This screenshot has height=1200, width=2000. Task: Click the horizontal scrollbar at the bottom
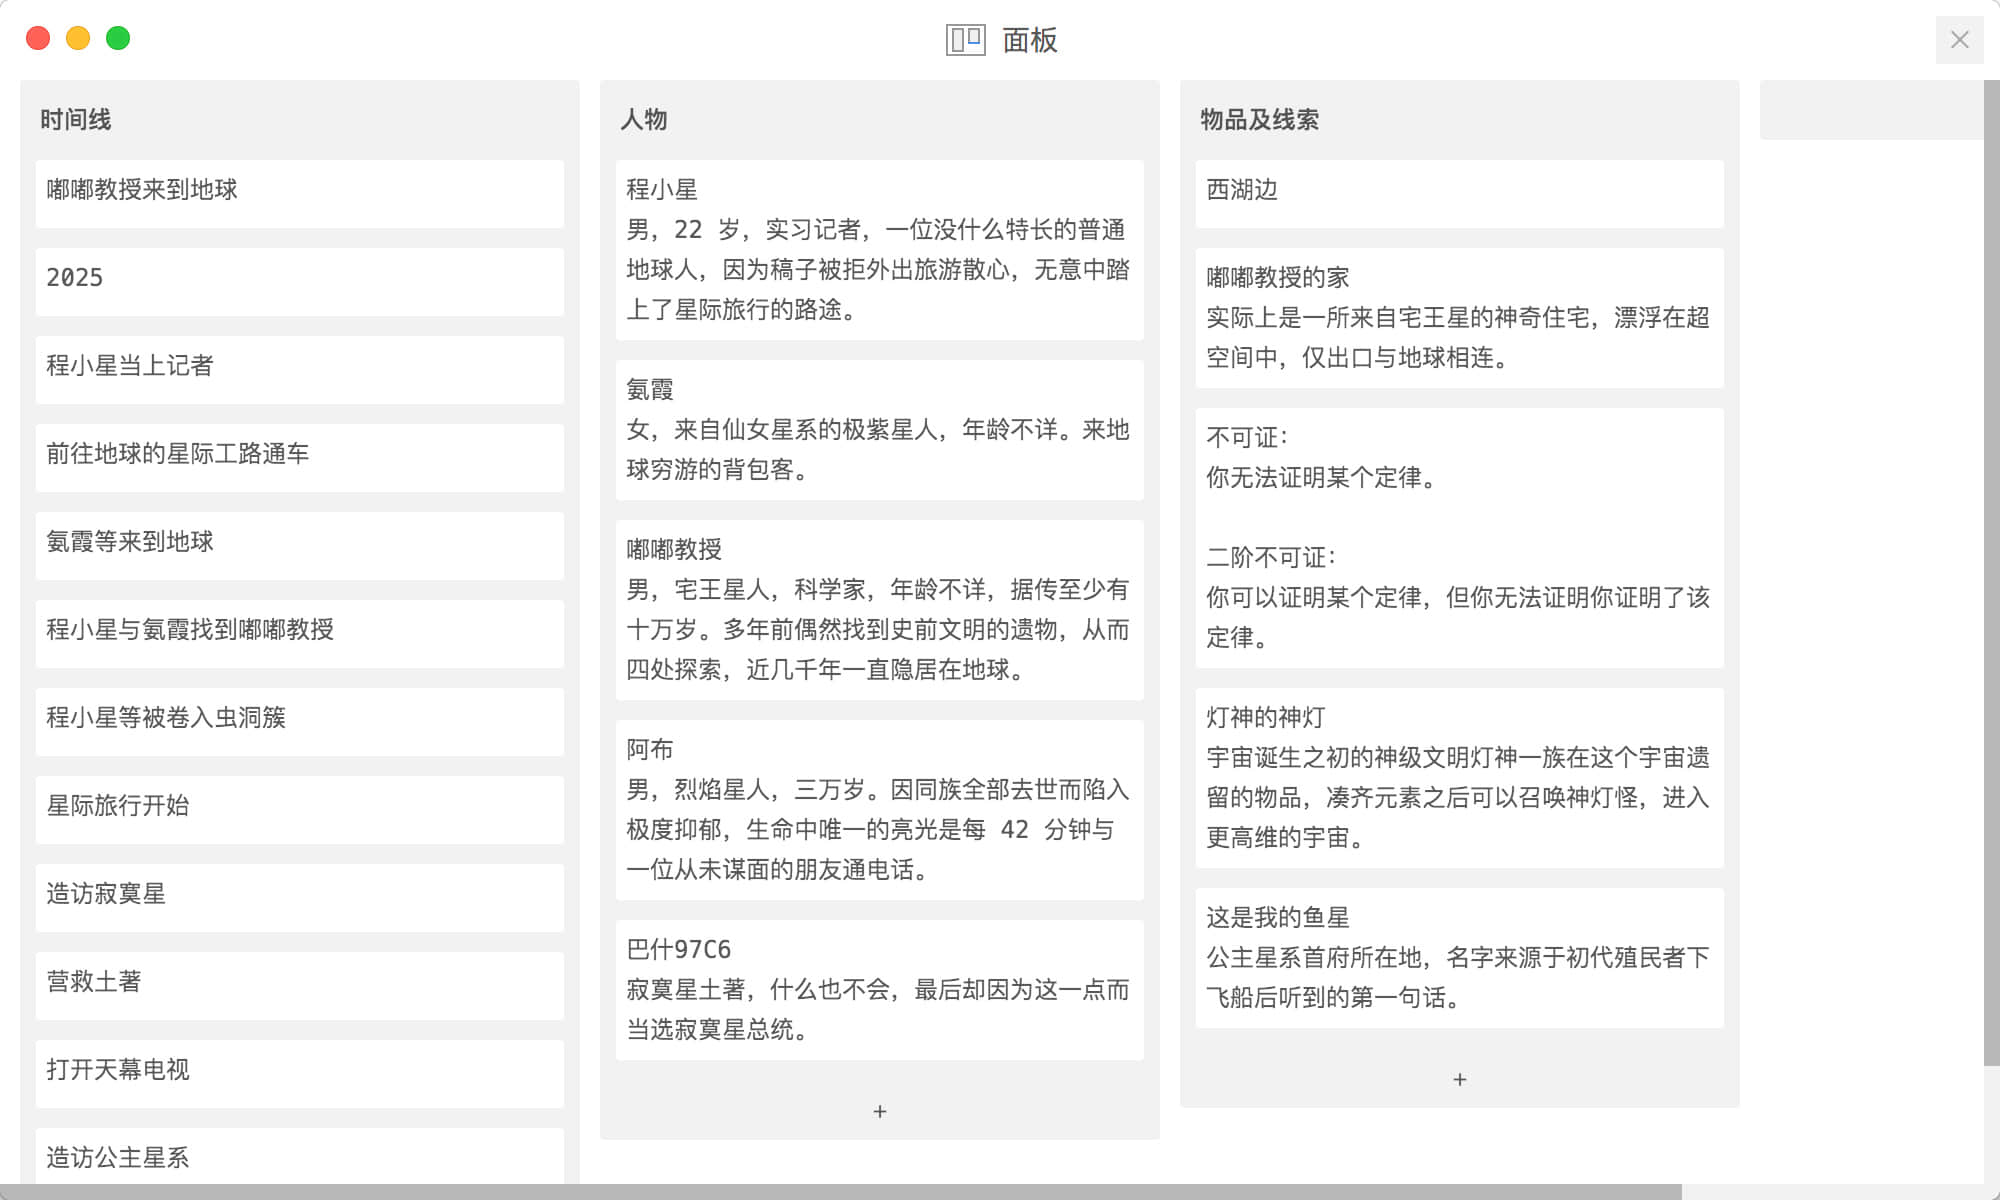coord(841,1192)
